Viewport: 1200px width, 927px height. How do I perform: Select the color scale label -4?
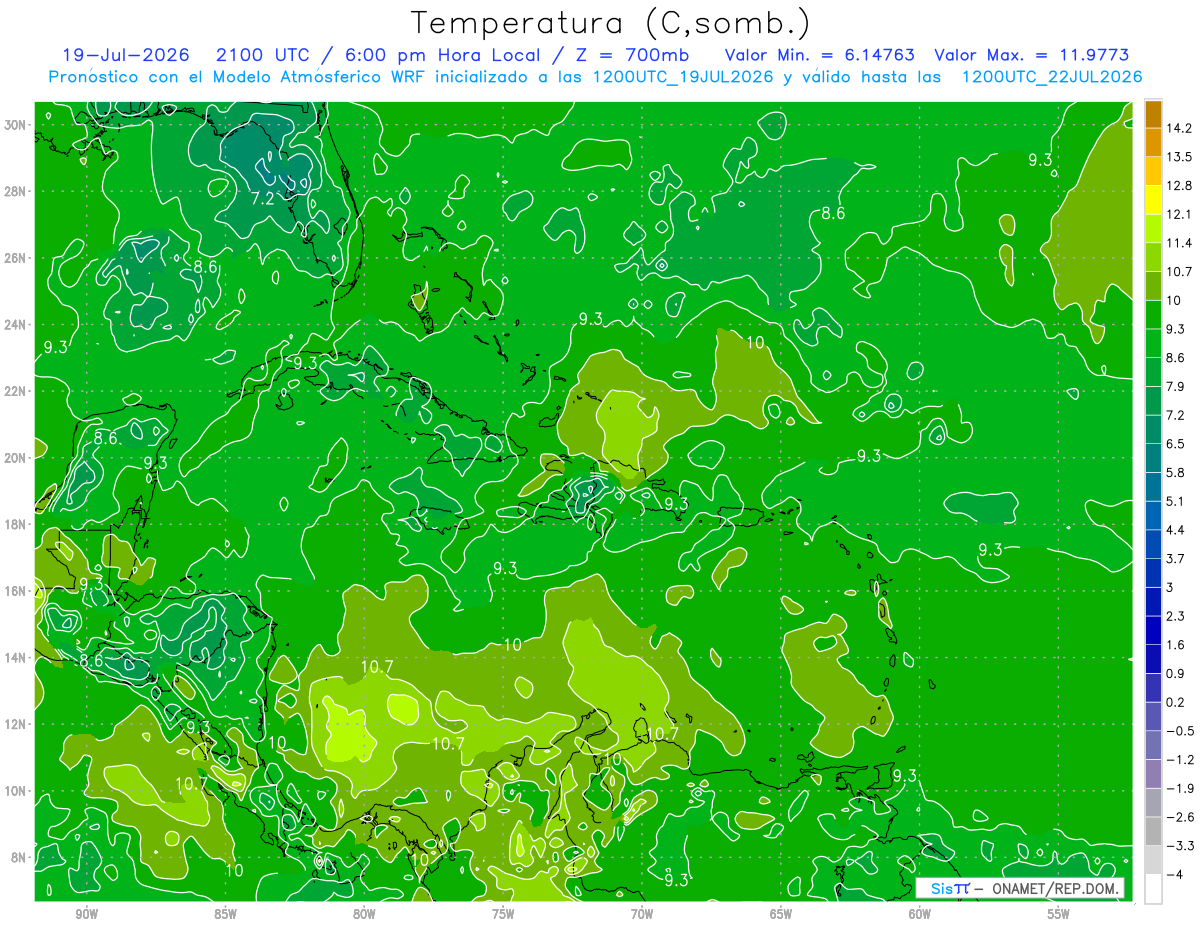tap(1174, 875)
